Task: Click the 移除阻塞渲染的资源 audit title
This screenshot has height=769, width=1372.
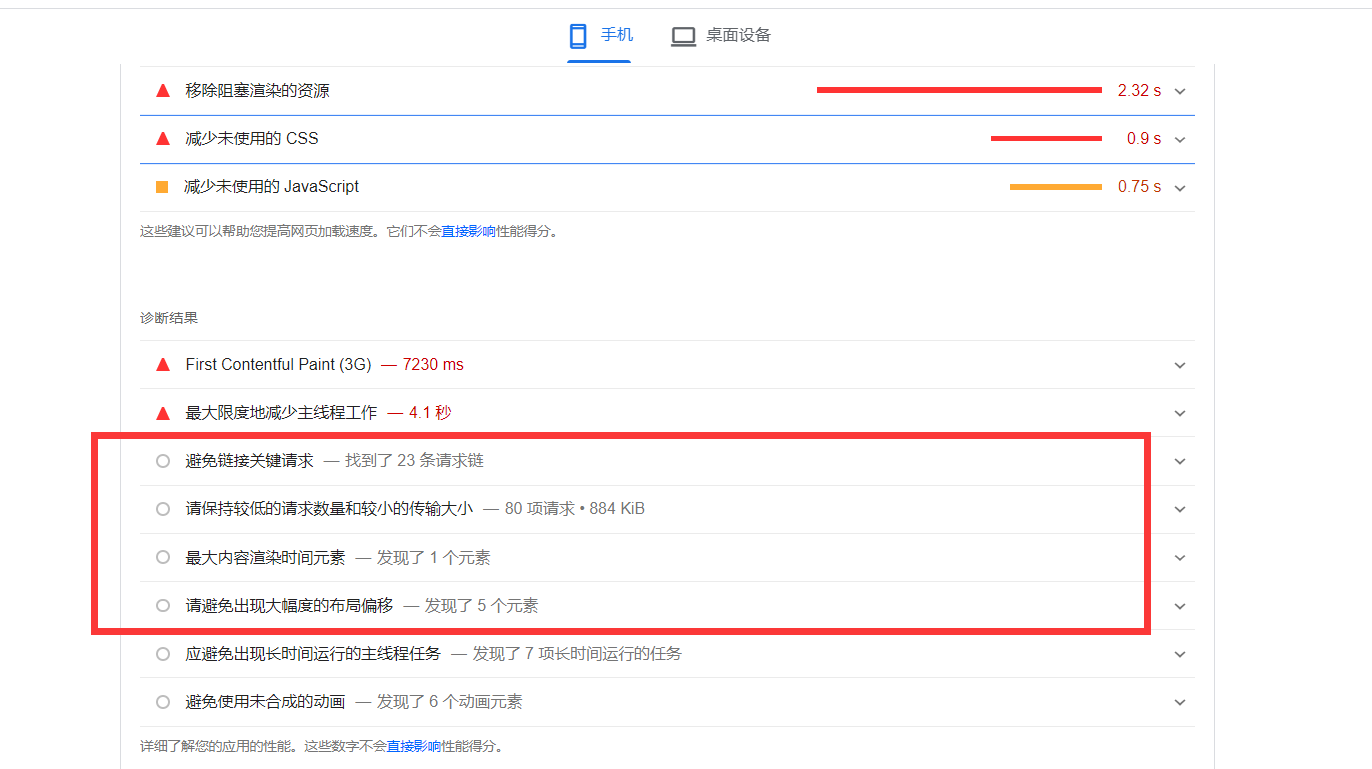Action: point(257,91)
